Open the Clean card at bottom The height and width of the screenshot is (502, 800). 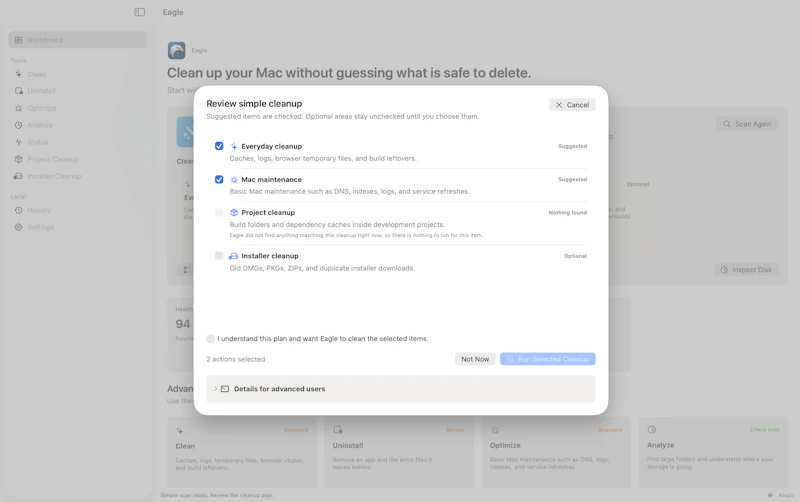(x=242, y=452)
